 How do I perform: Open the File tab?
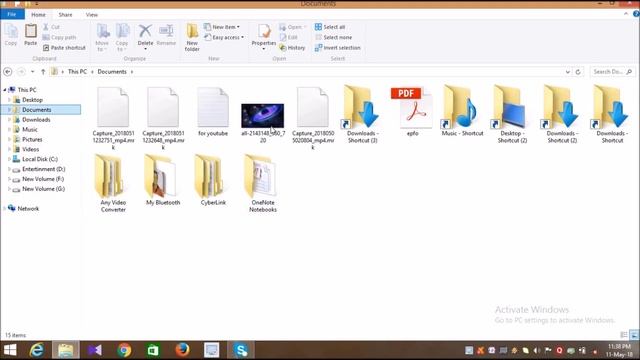coord(12,14)
